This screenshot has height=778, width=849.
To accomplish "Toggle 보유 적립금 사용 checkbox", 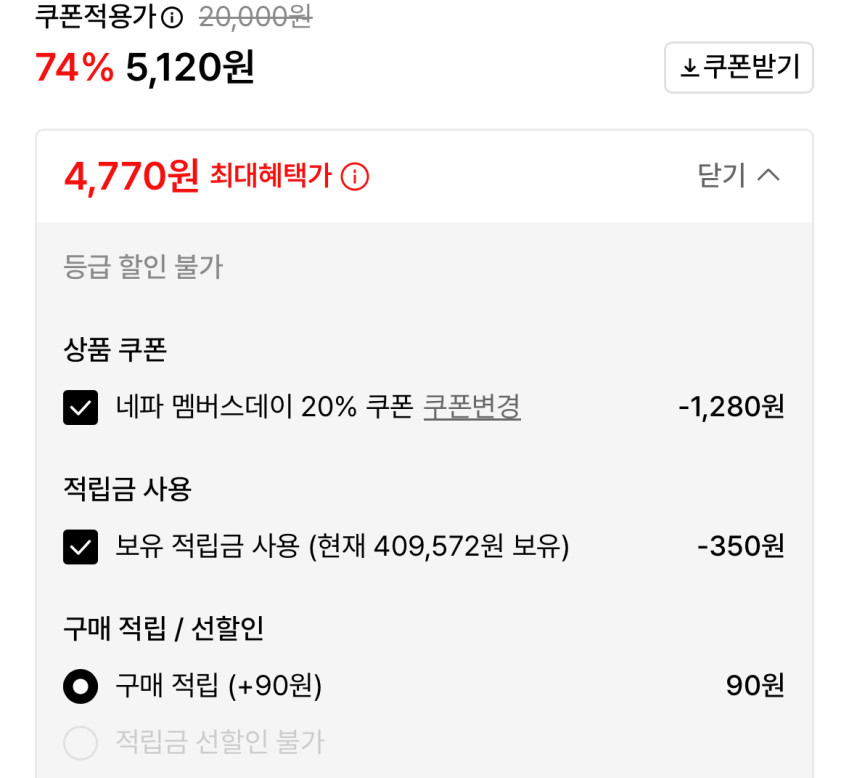I will point(80,547).
